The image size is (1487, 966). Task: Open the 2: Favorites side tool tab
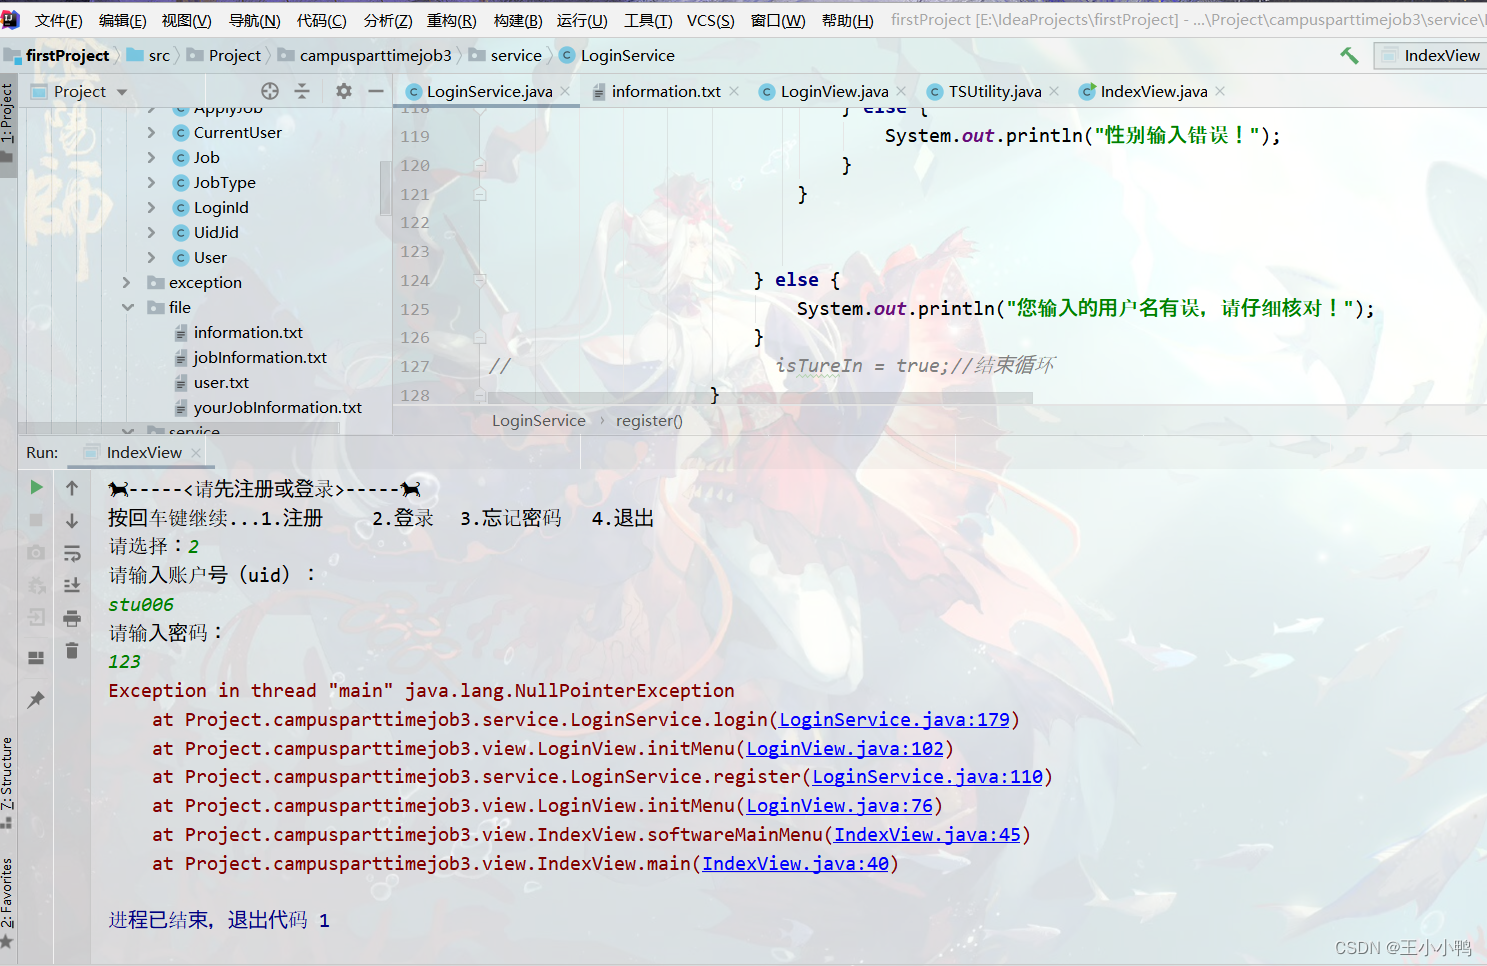(8, 903)
